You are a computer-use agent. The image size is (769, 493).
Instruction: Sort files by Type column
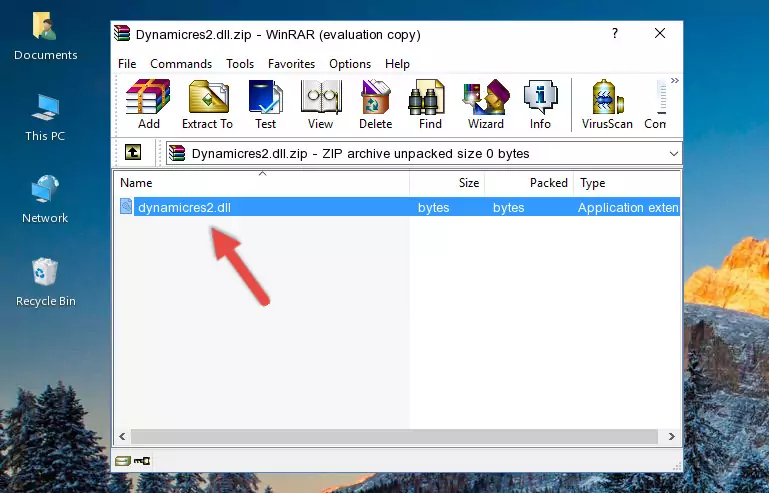627,183
